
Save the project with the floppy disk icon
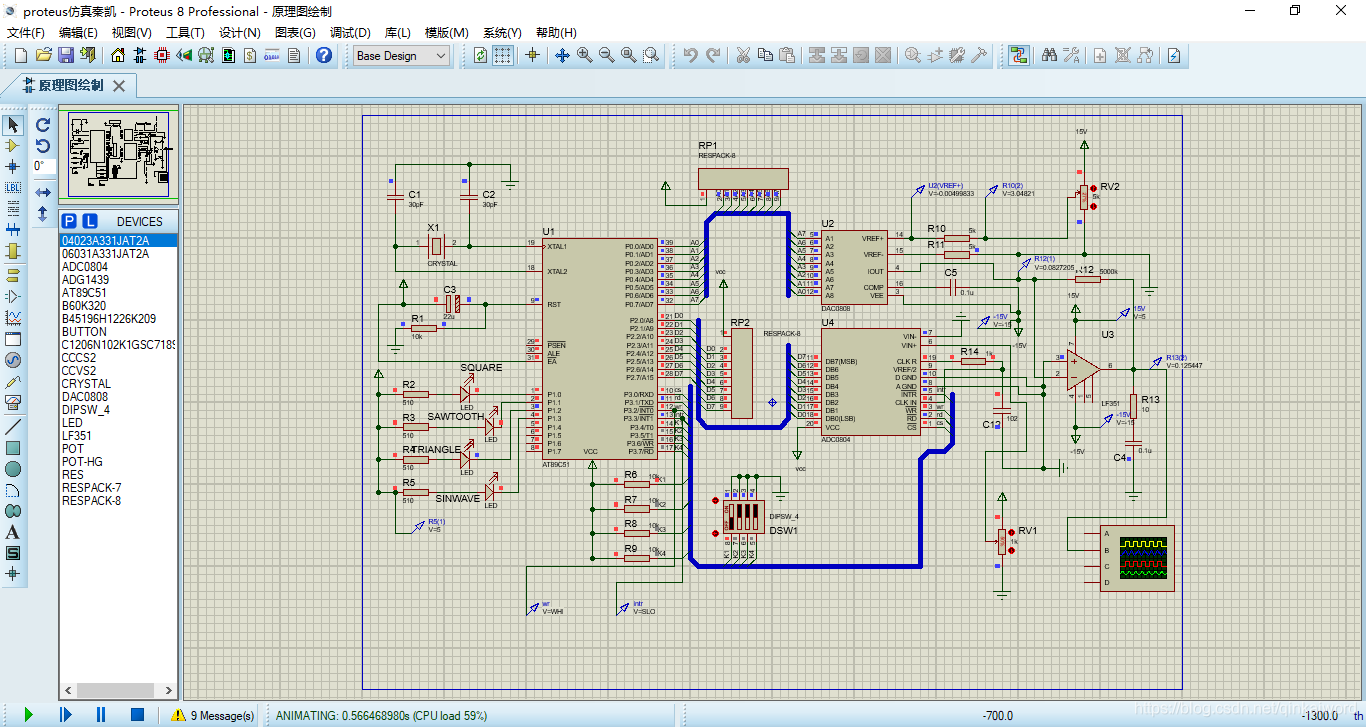(x=65, y=56)
